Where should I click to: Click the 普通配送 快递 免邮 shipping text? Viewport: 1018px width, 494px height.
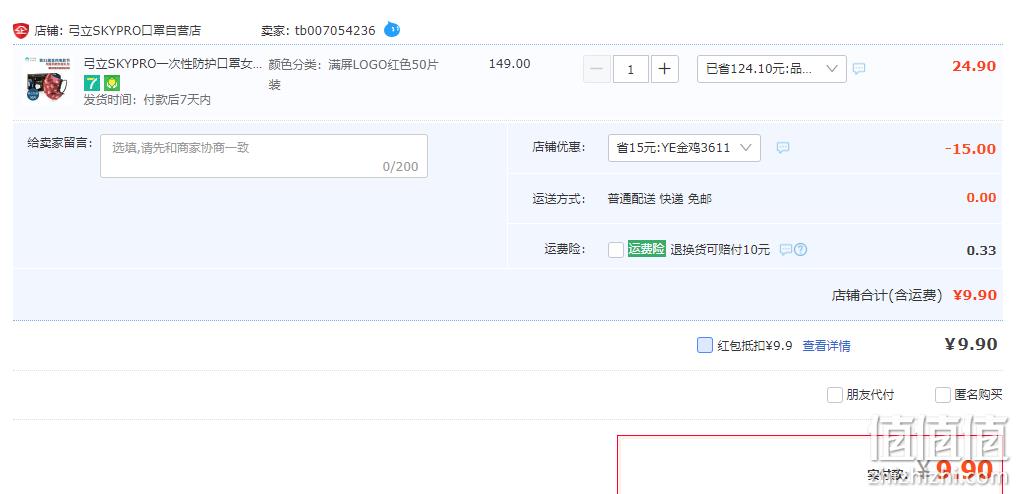(660, 199)
